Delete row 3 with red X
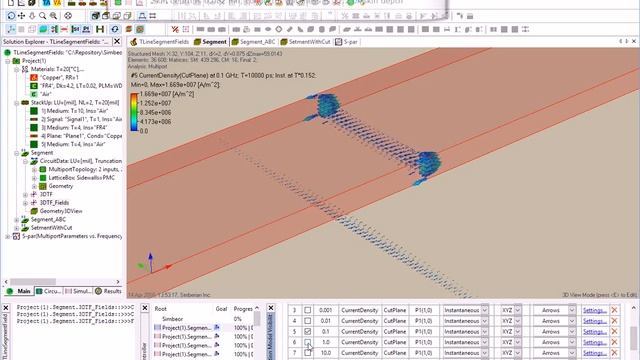Screen dimensions: 640x360 click(614, 310)
